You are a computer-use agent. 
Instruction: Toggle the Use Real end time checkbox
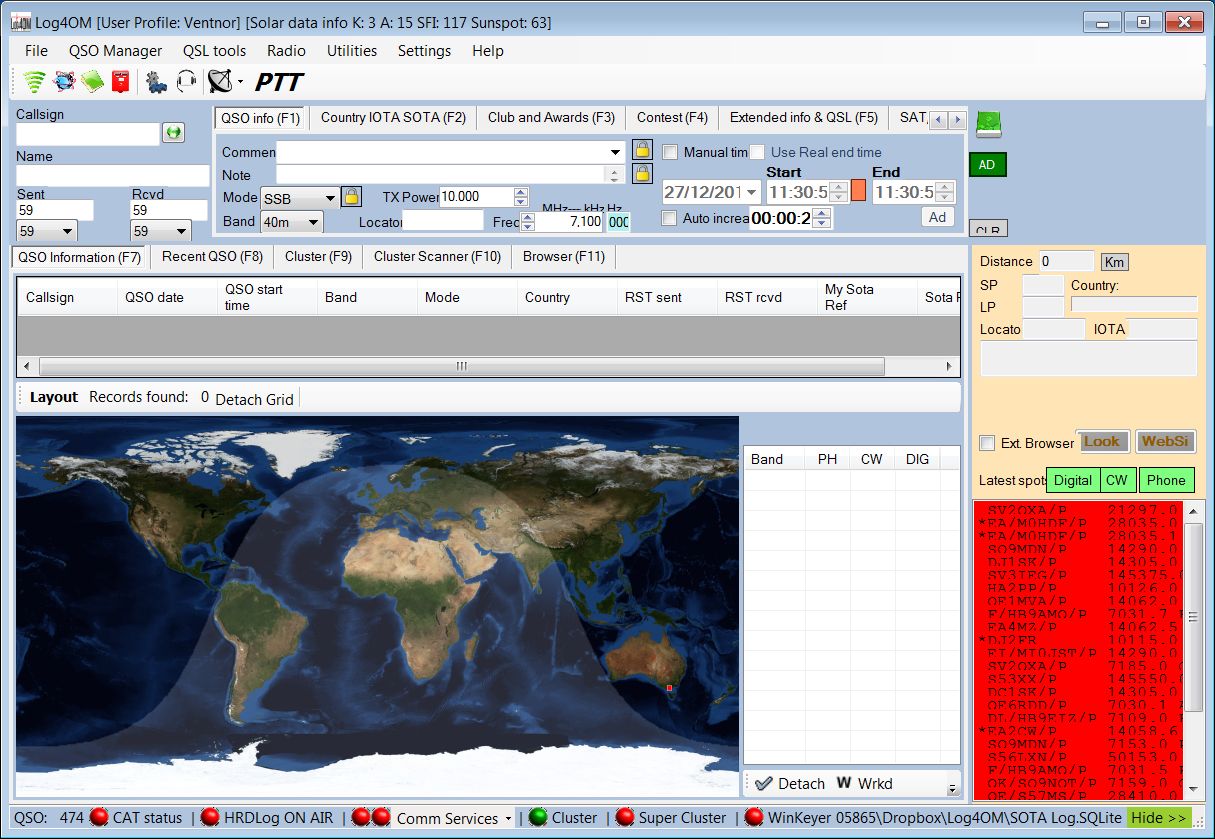pos(757,152)
